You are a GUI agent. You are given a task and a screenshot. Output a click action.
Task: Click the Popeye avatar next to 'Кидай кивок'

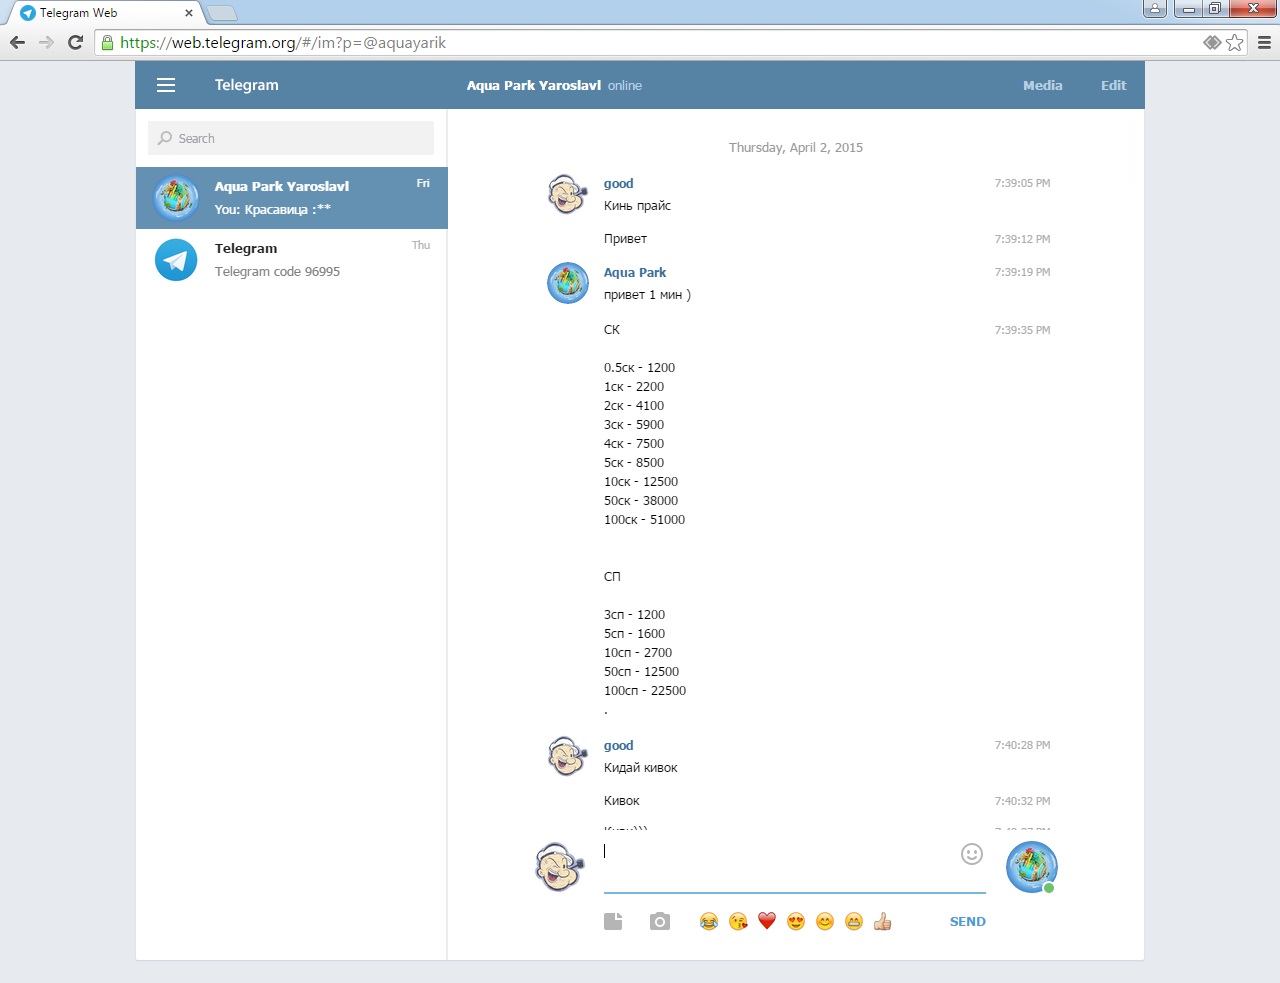coord(567,756)
